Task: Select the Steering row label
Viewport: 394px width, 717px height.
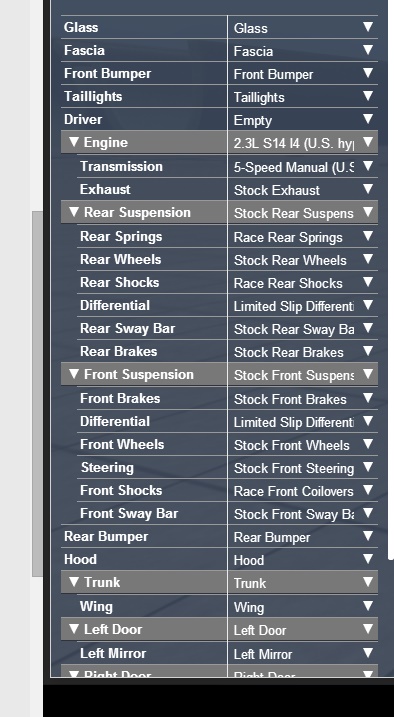Action: click(107, 467)
